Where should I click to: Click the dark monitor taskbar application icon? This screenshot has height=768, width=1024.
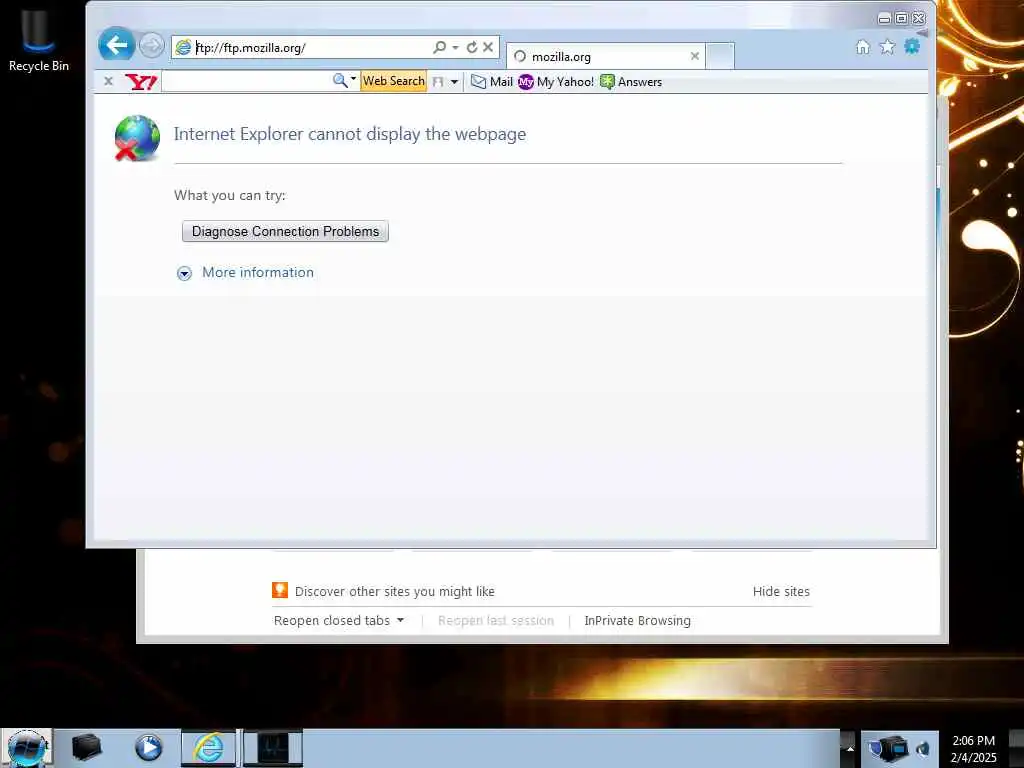(273, 748)
